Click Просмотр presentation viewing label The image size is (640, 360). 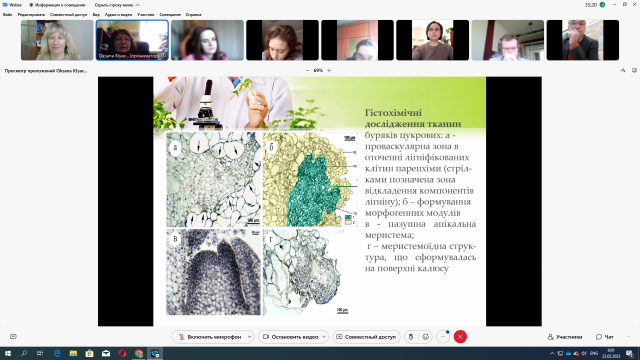(46, 71)
